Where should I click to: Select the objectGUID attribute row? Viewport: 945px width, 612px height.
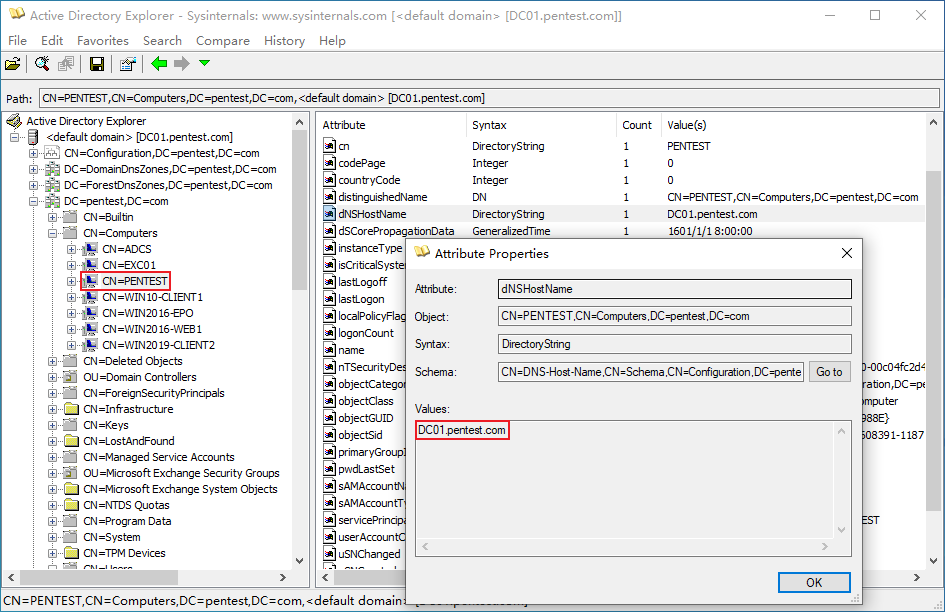pos(363,418)
